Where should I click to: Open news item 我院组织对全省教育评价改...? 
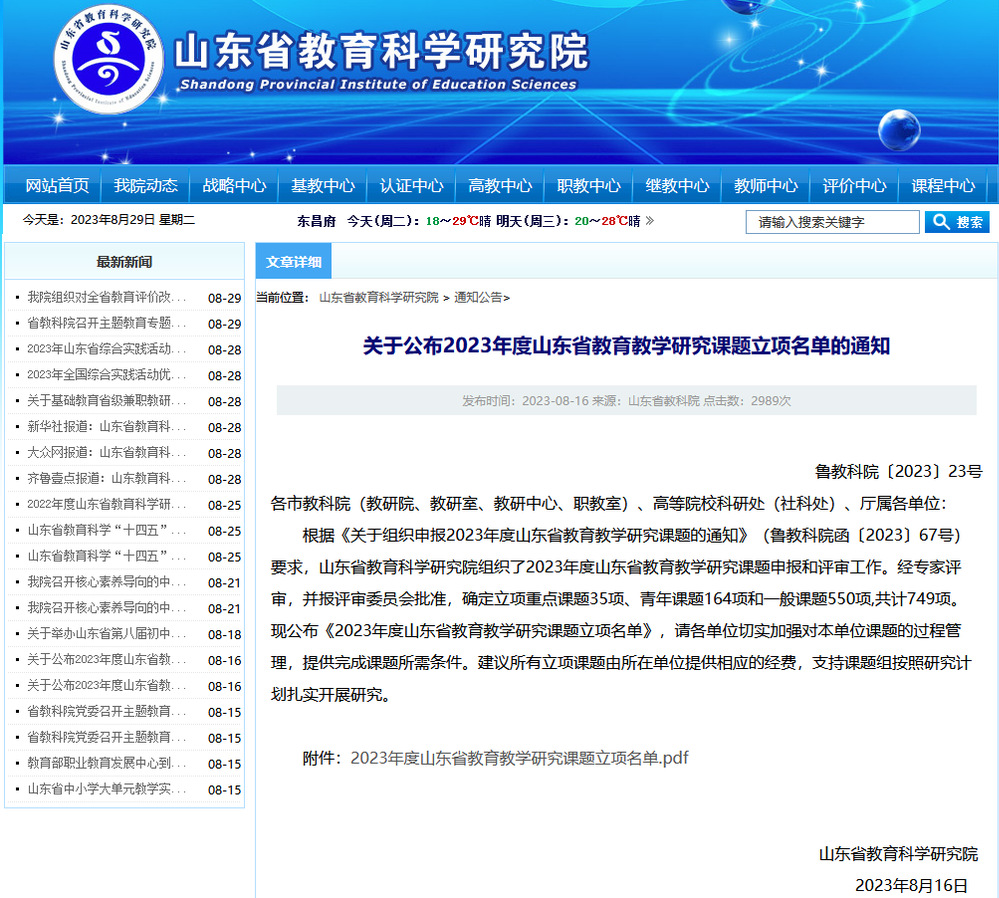point(107,298)
